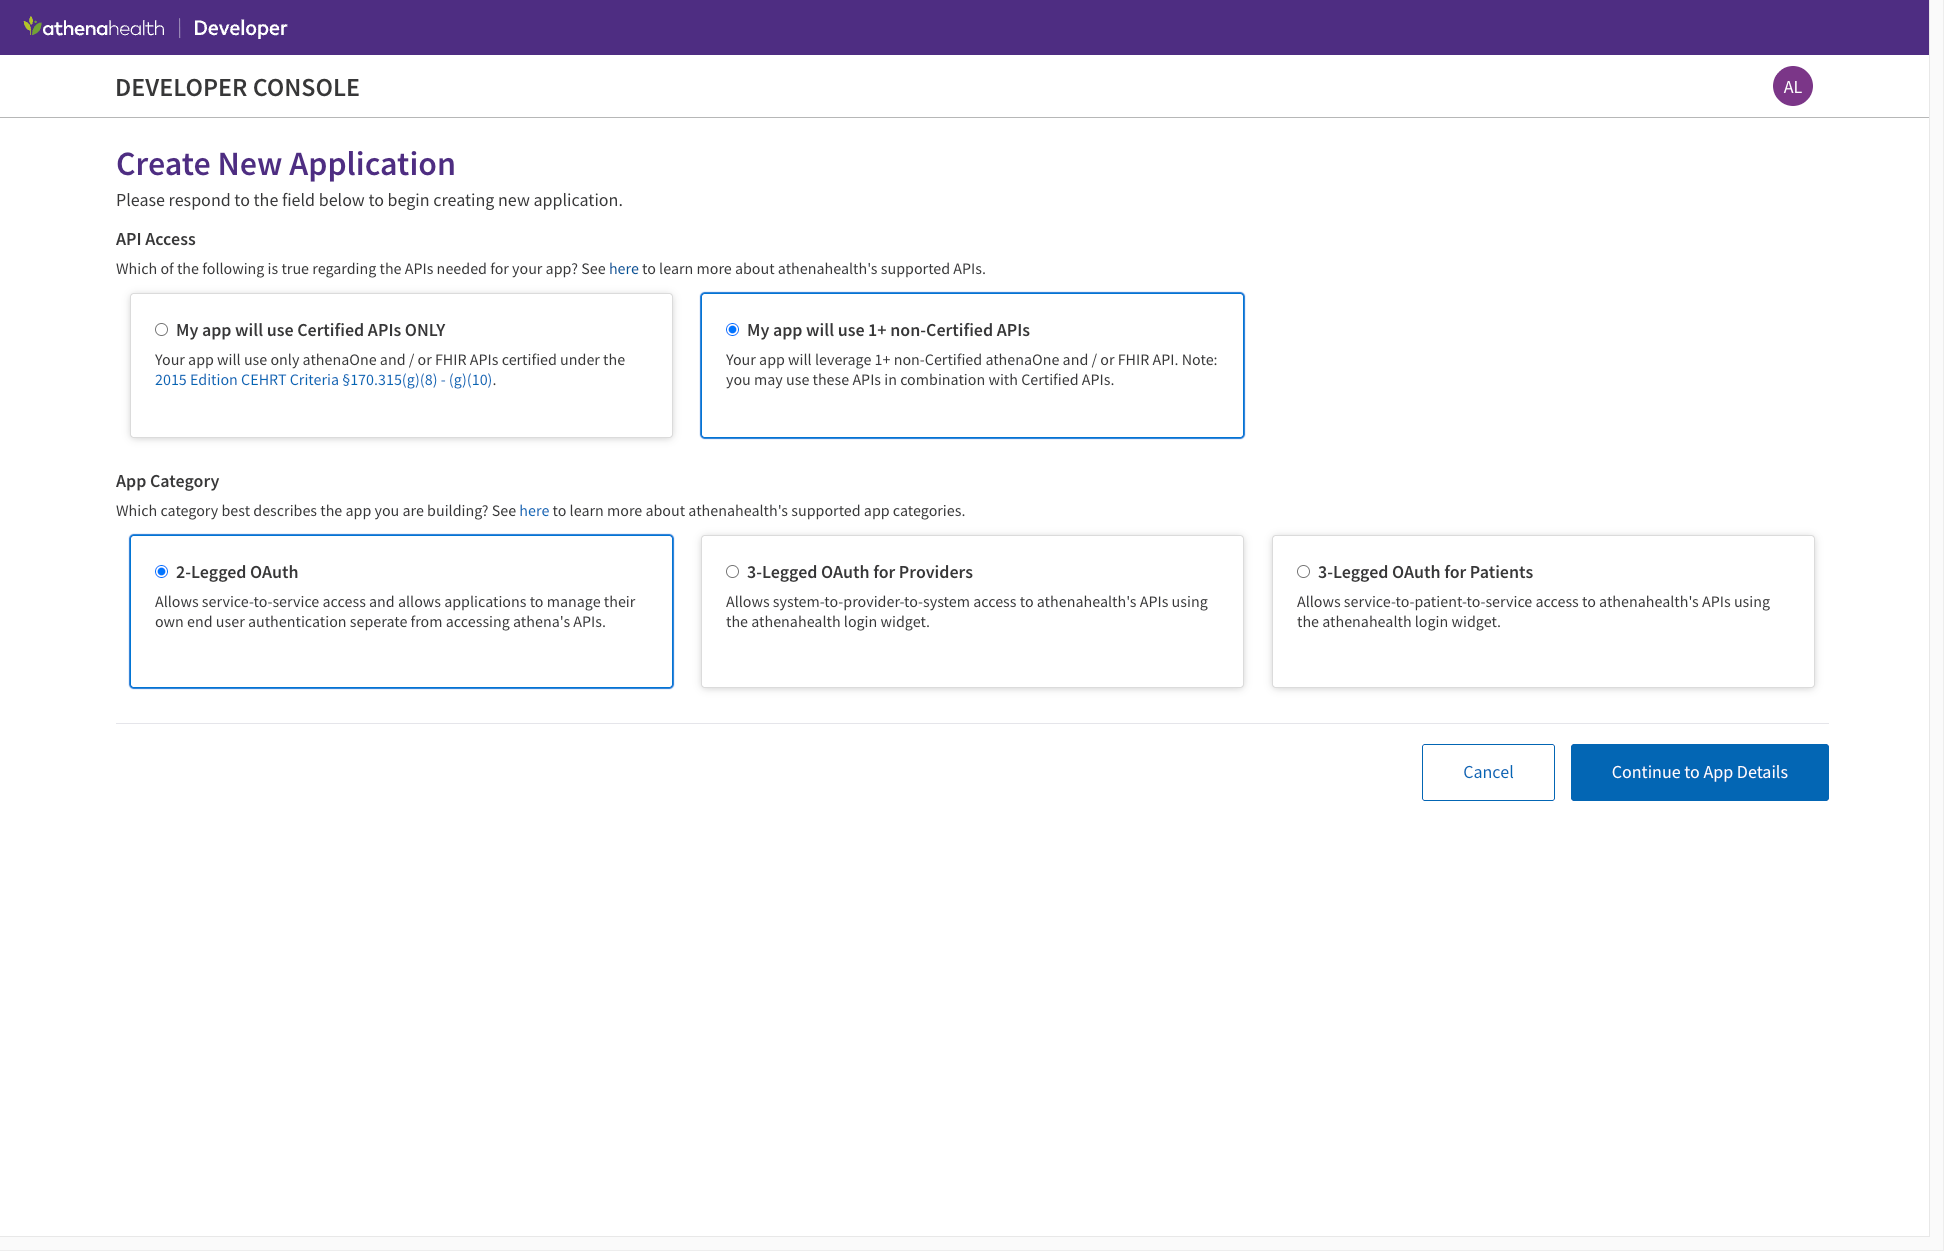Image resolution: width=1944 pixels, height=1251 pixels.
Task: Select 1+ non-Certified APIs radio button
Action: pos(733,330)
